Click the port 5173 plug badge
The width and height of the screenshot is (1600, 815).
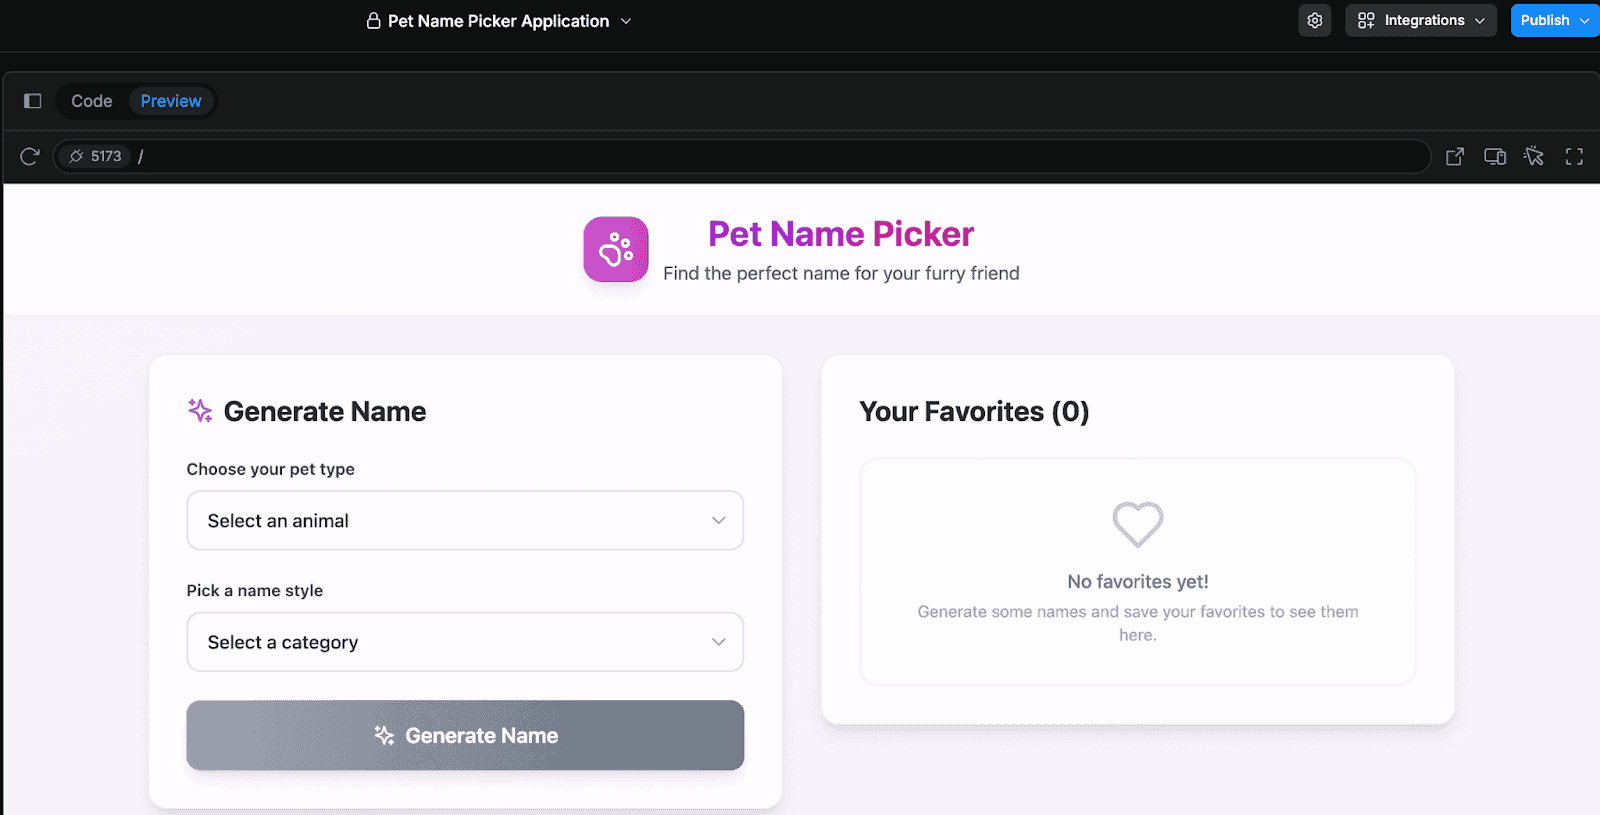(95, 156)
